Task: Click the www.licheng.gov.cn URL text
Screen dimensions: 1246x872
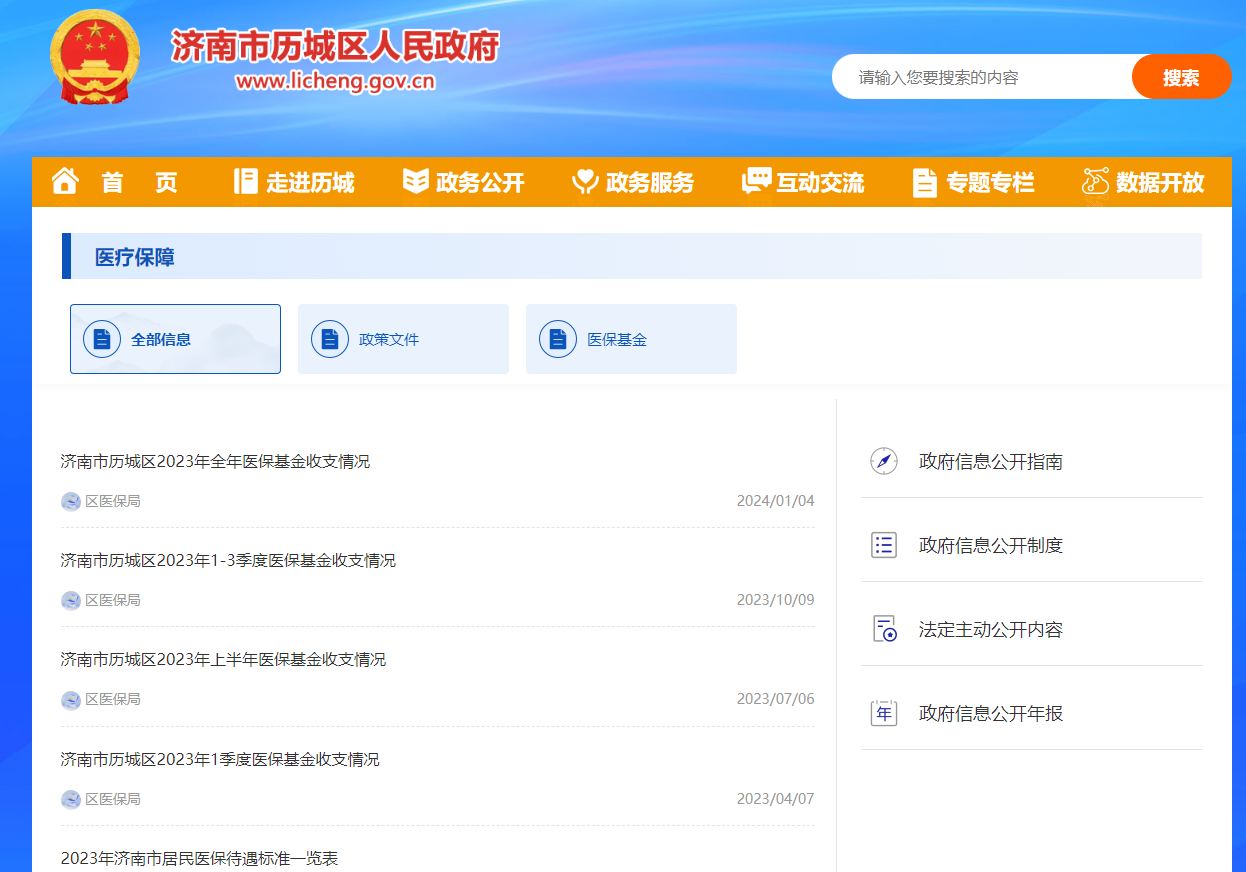Action: [336, 81]
